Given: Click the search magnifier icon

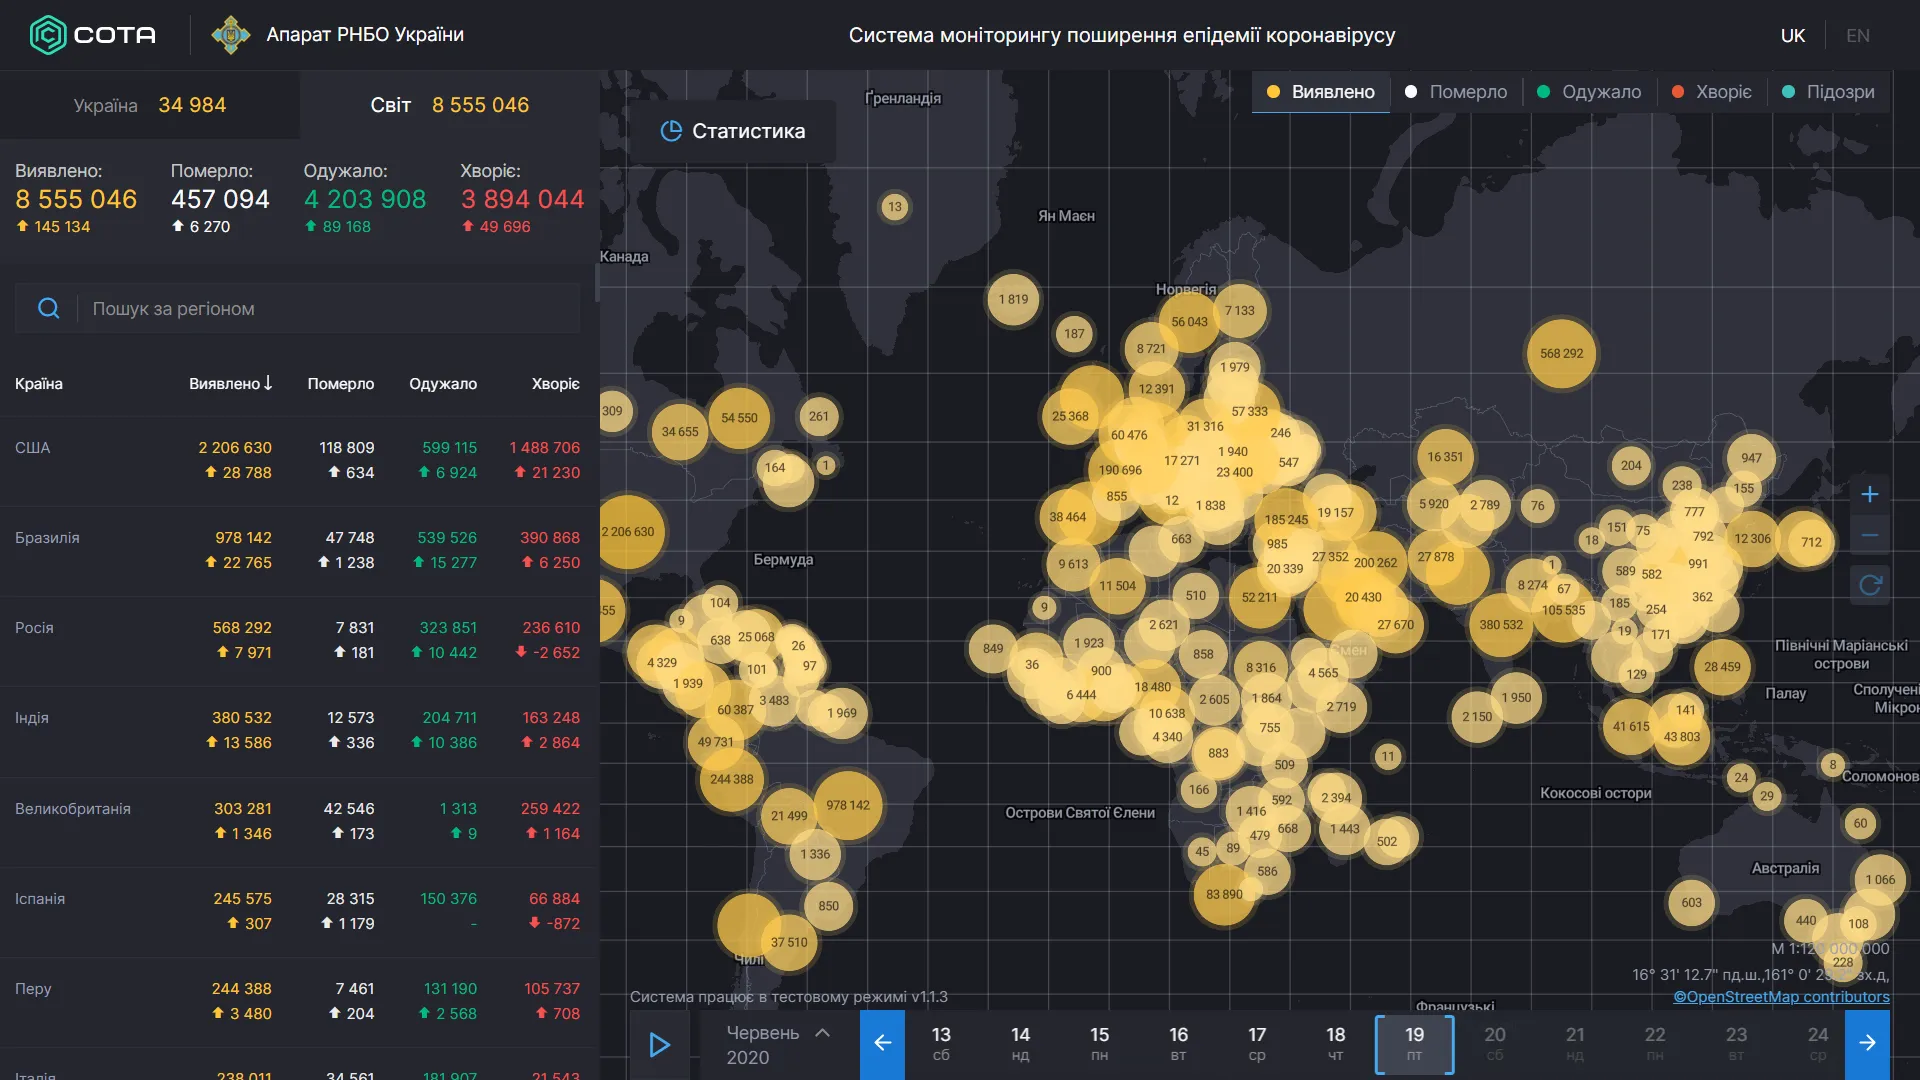Looking at the screenshot, I should pos(48,308).
